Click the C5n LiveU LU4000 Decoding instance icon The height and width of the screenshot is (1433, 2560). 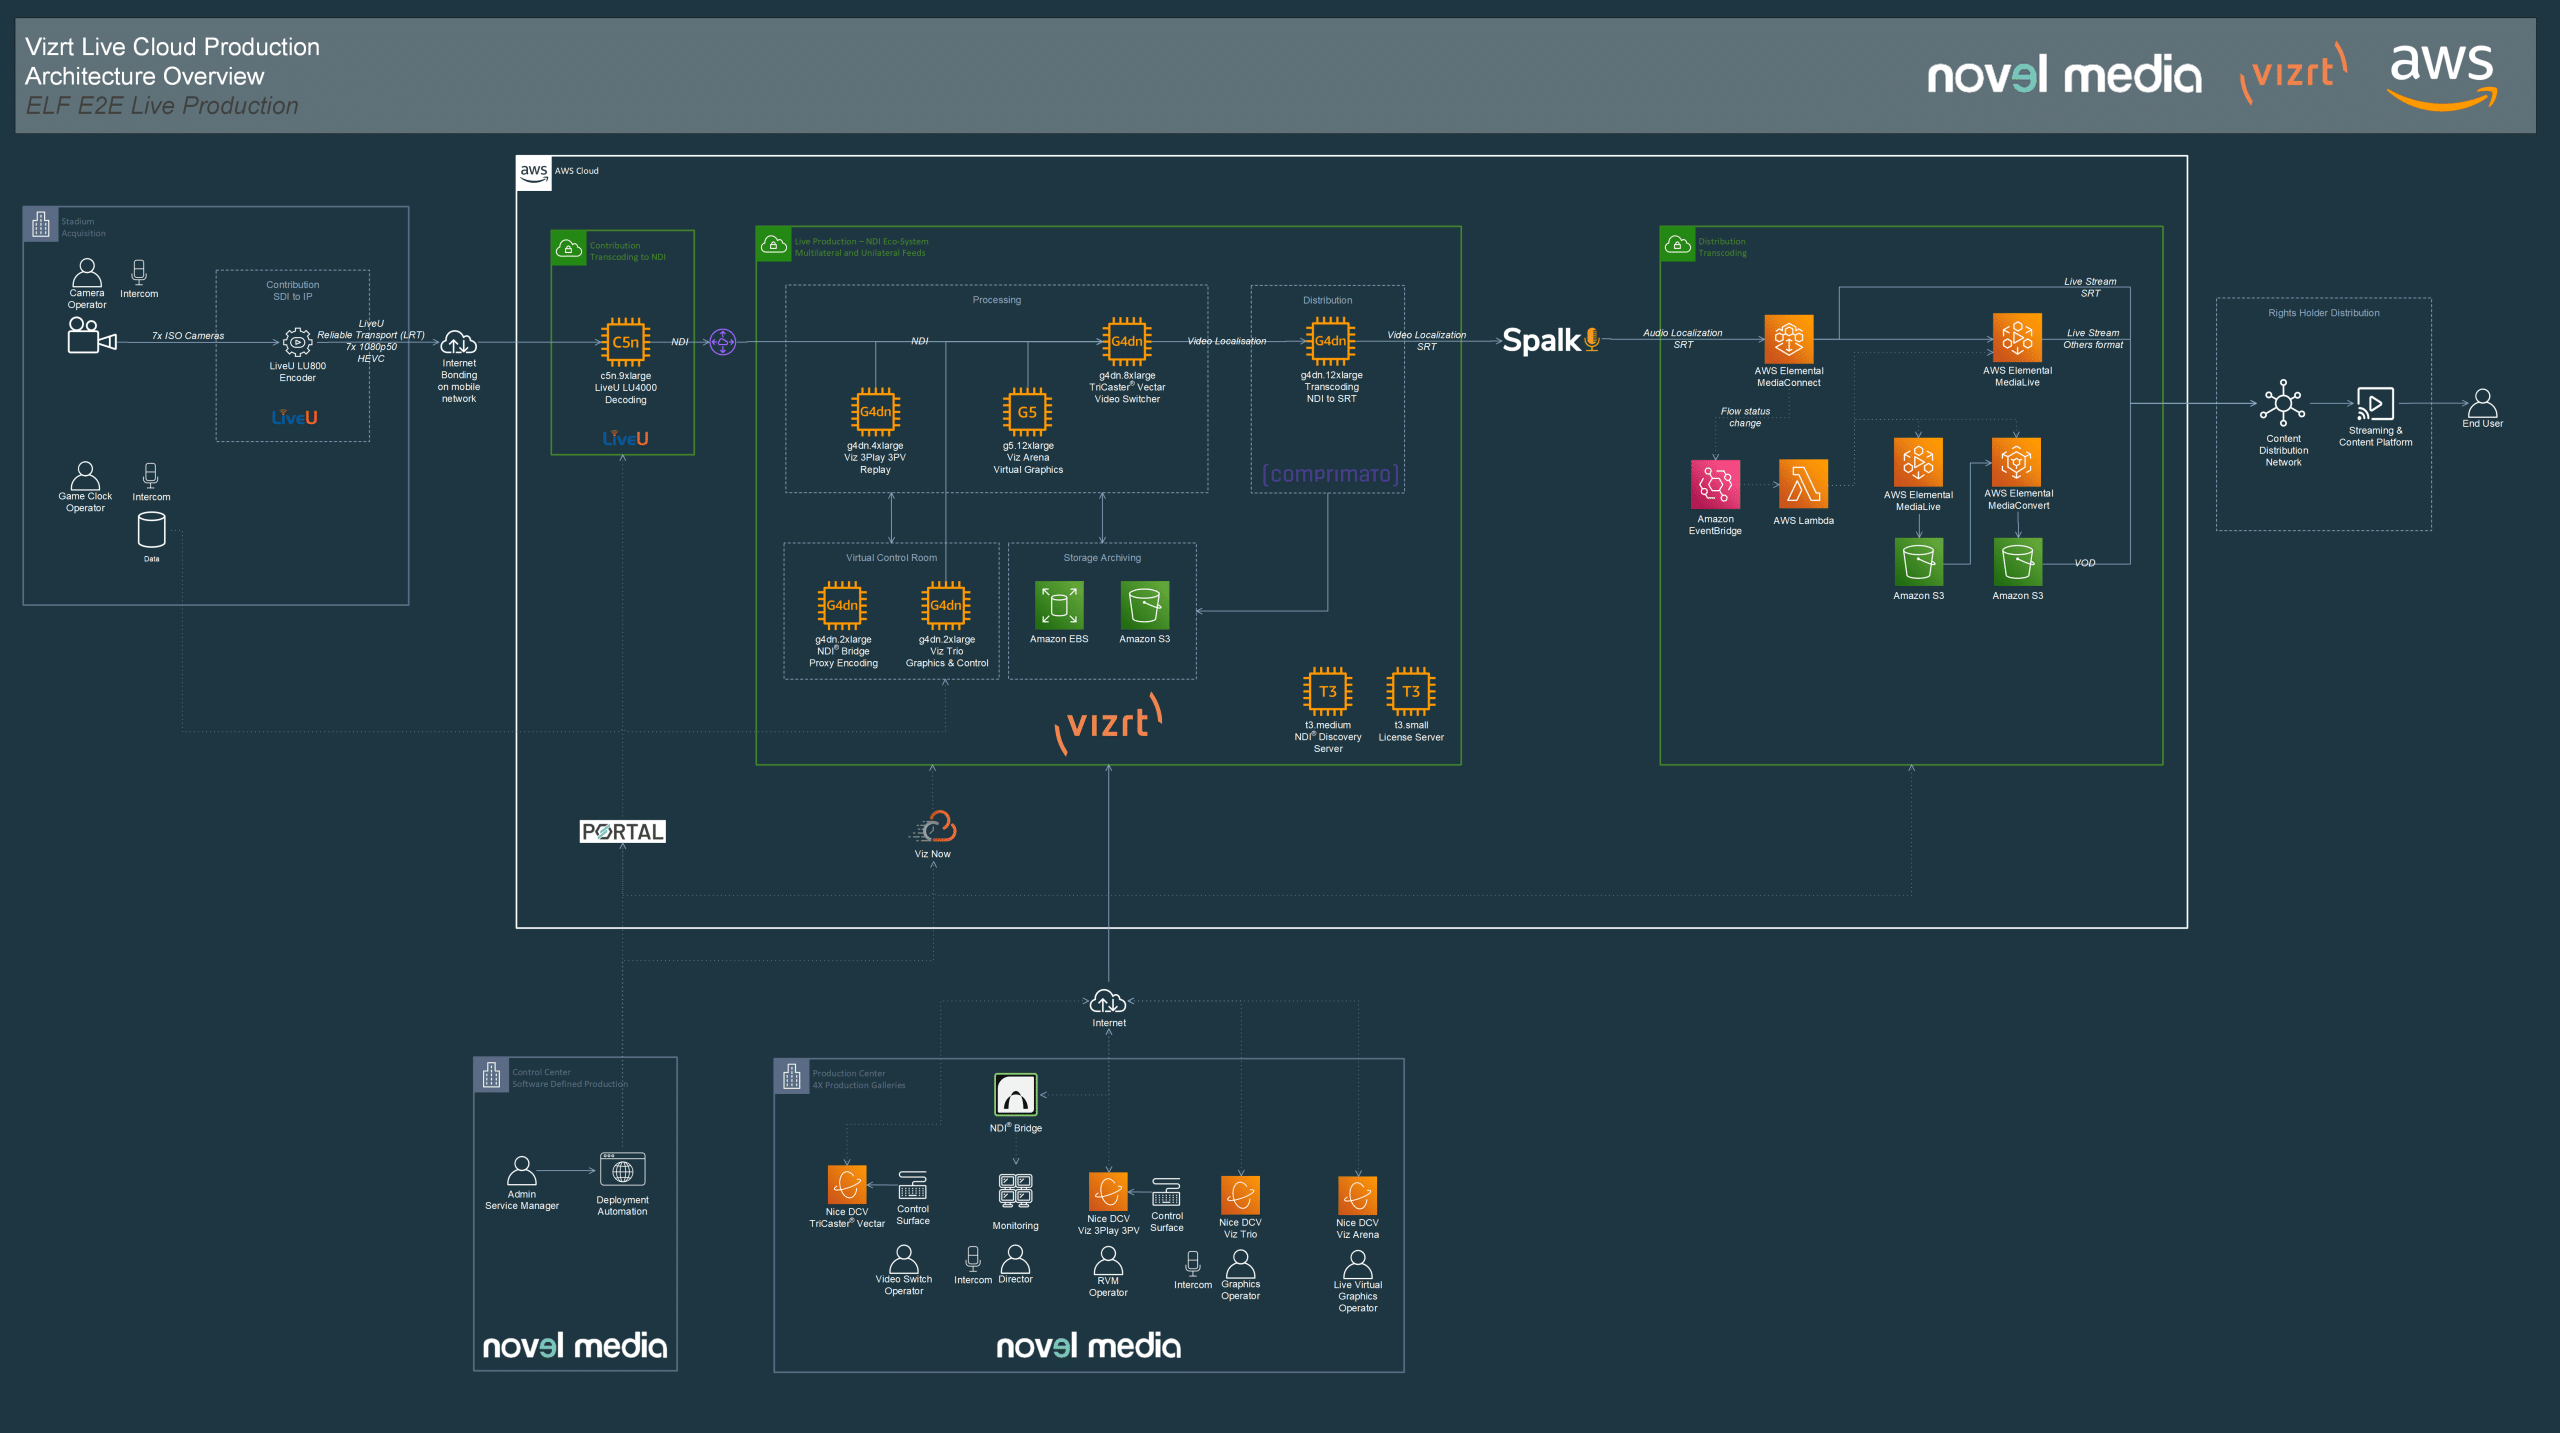(x=625, y=343)
